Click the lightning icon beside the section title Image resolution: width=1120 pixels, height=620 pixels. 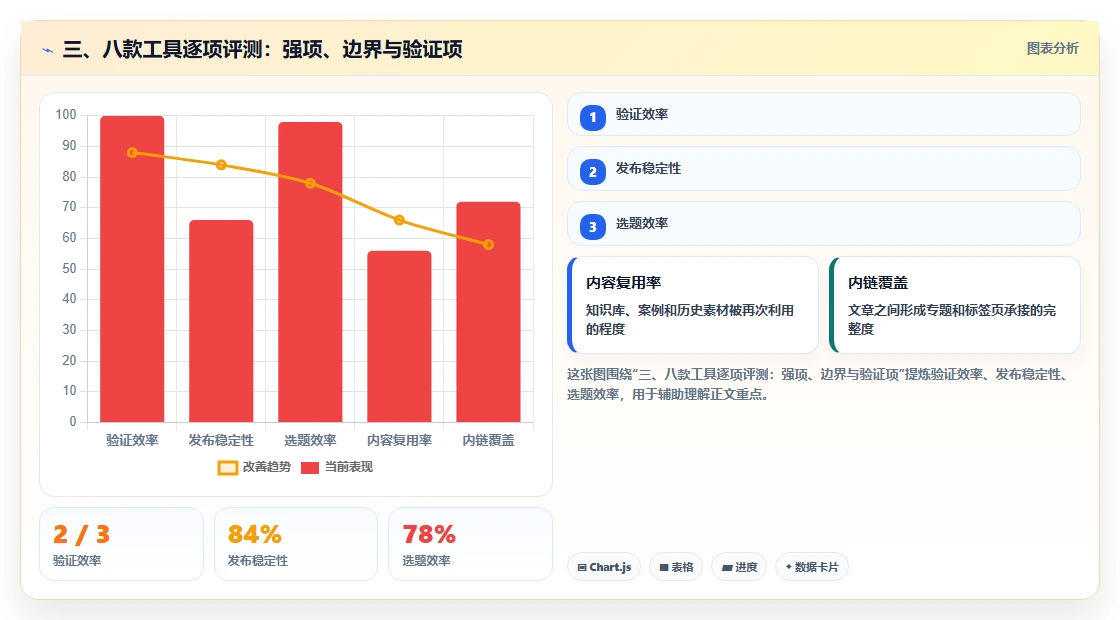(x=48, y=50)
